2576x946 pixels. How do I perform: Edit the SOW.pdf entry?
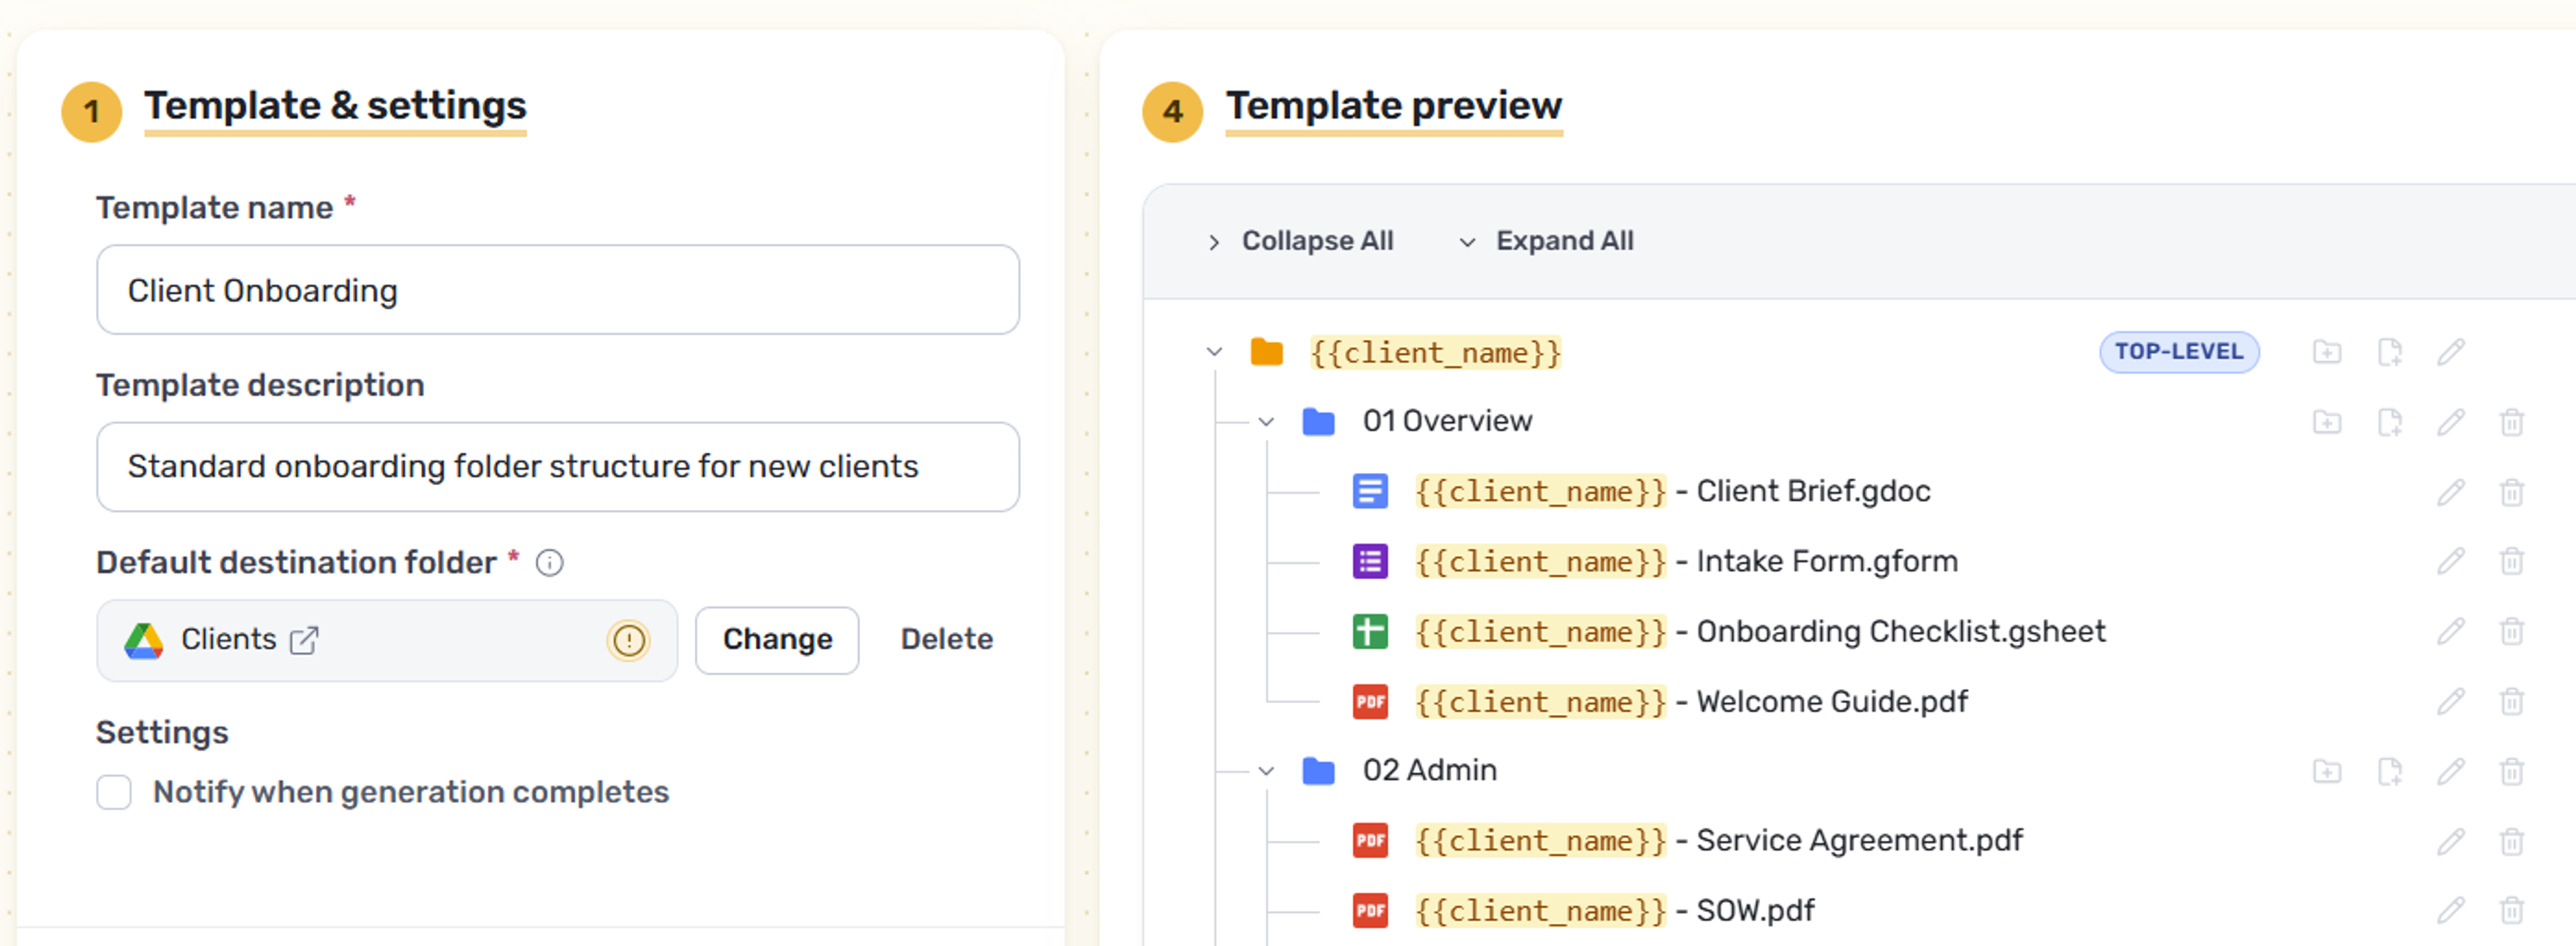pyautogui.click(x=2451, y=910)
